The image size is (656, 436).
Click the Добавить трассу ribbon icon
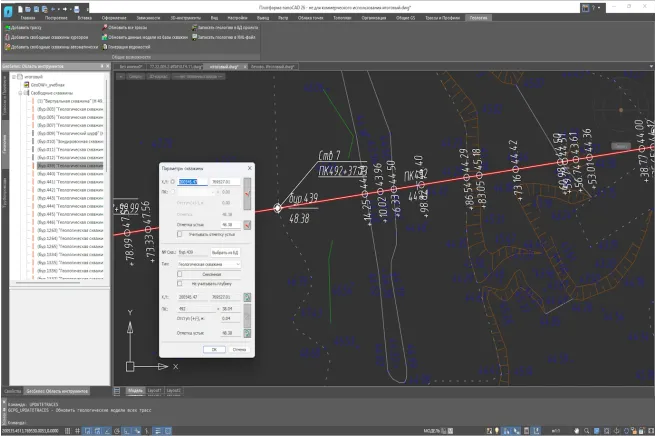pos(6,28)
